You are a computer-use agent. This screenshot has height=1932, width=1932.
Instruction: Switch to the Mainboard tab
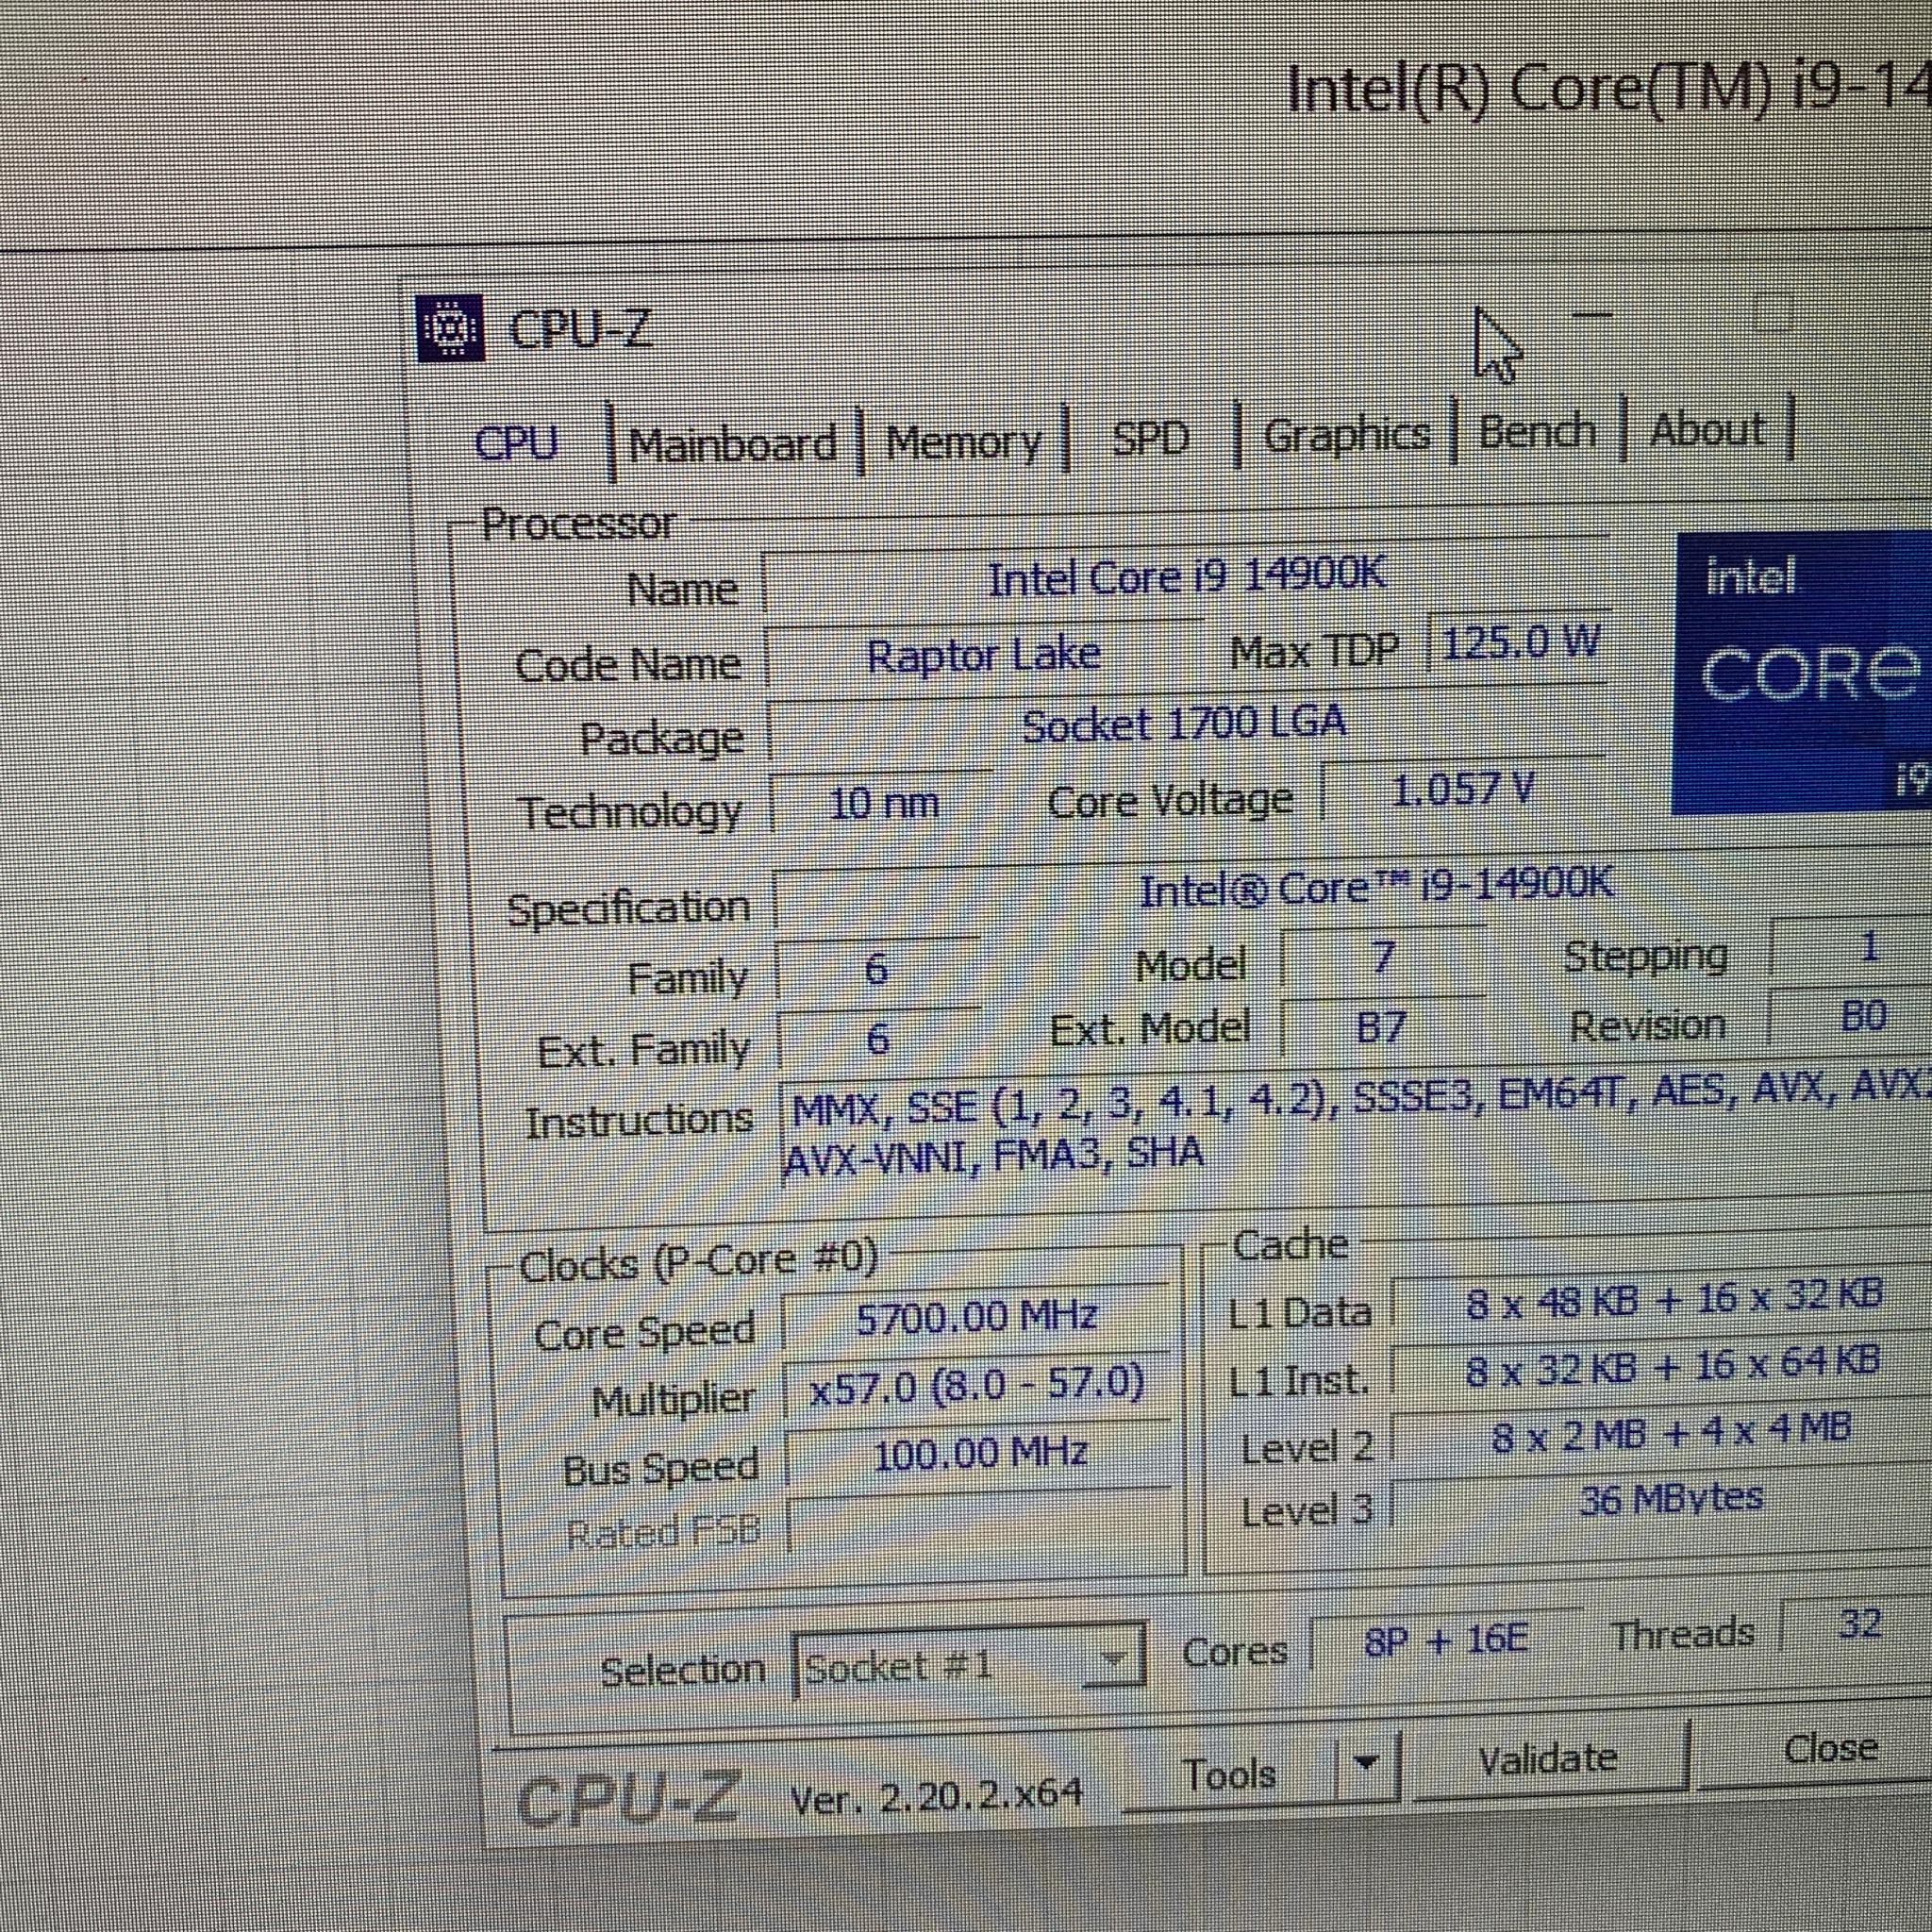733,443
